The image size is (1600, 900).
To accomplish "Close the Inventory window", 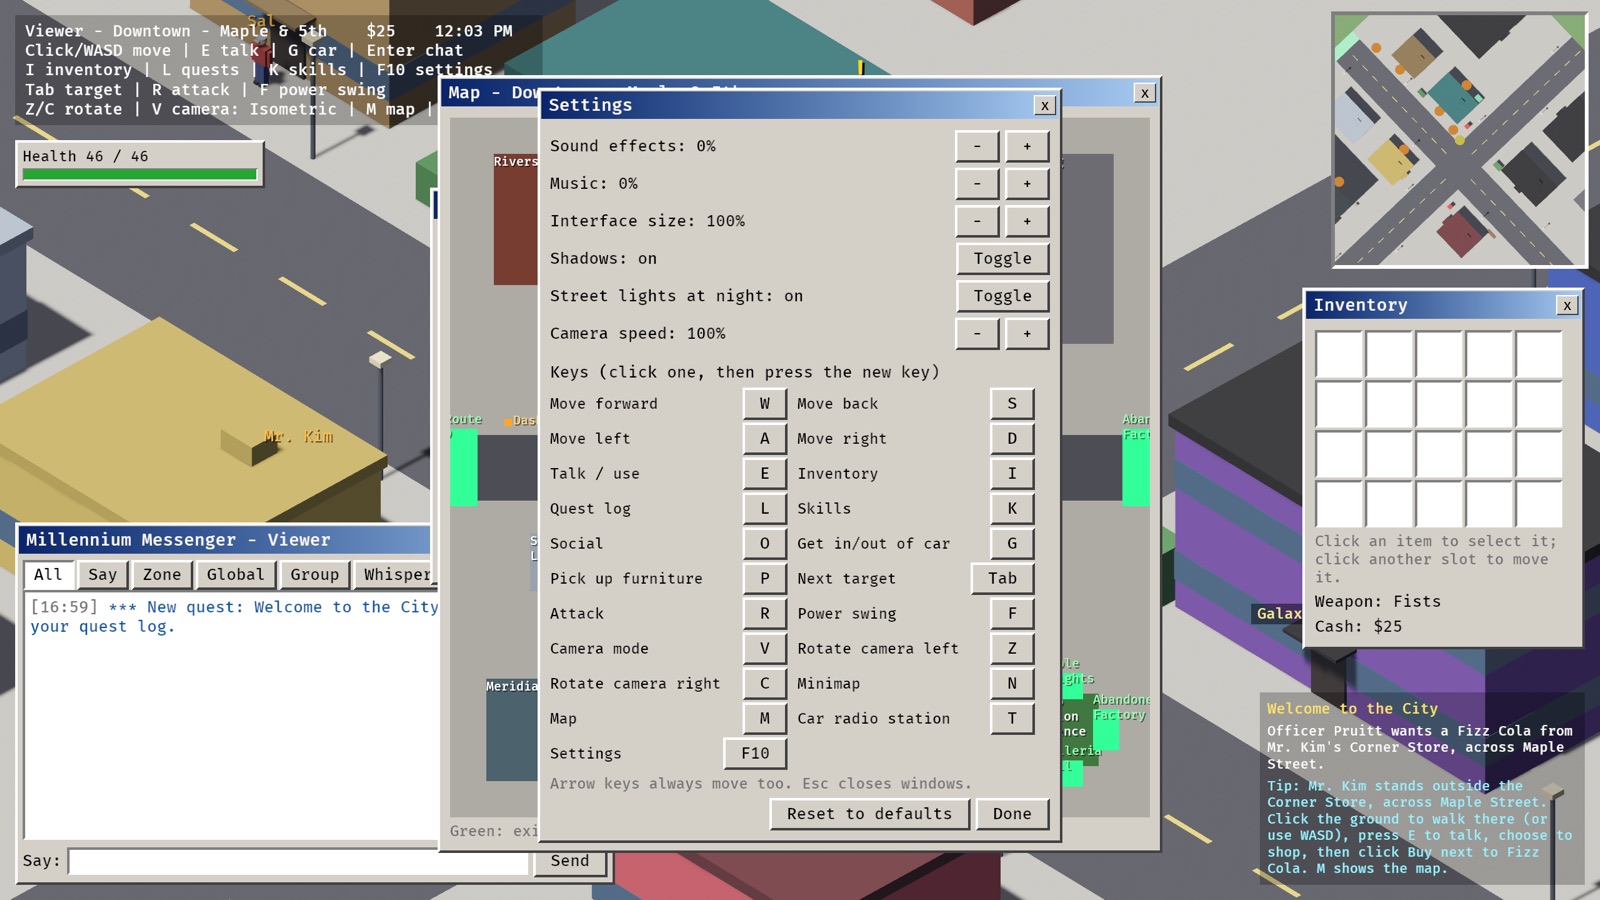I will click(x=1567, y=305).
